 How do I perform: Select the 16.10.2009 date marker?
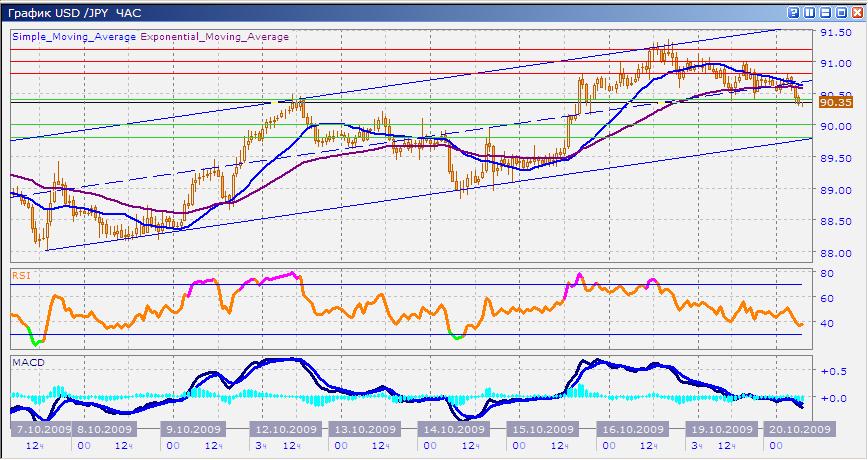tap(625, 429)
